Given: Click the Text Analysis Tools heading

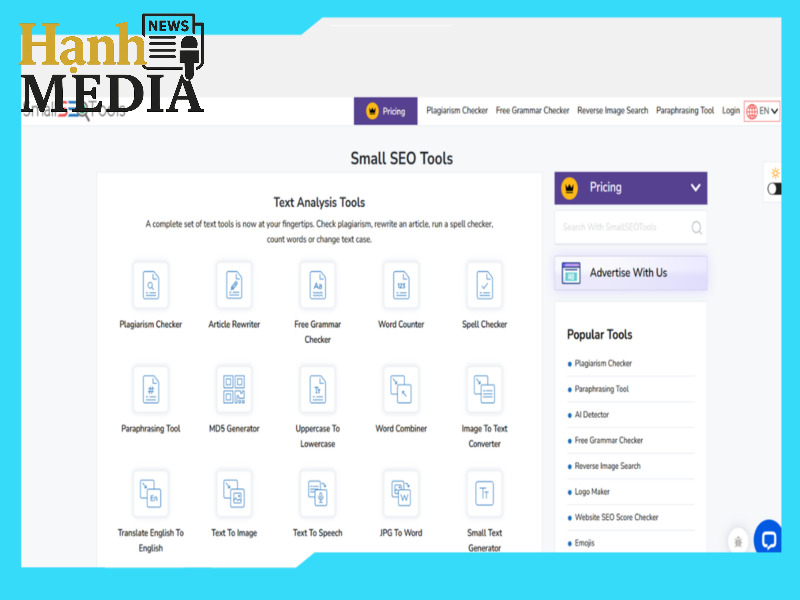Looking at the screenshot, I should [x=319, y=203].
